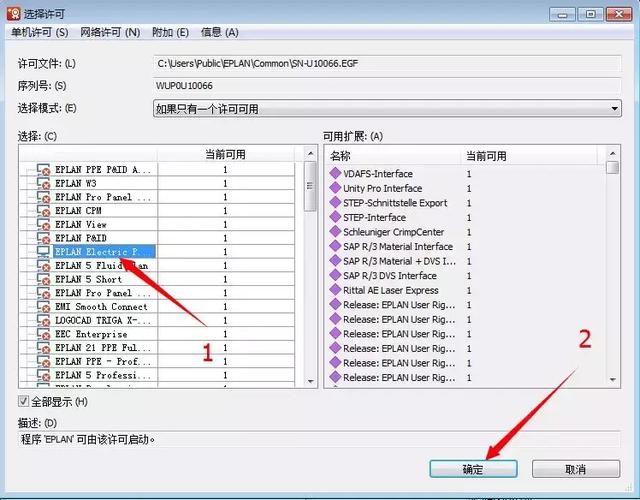
Task: Click the EPLAN app icon in title bar
Action: [x=13, y=13]
